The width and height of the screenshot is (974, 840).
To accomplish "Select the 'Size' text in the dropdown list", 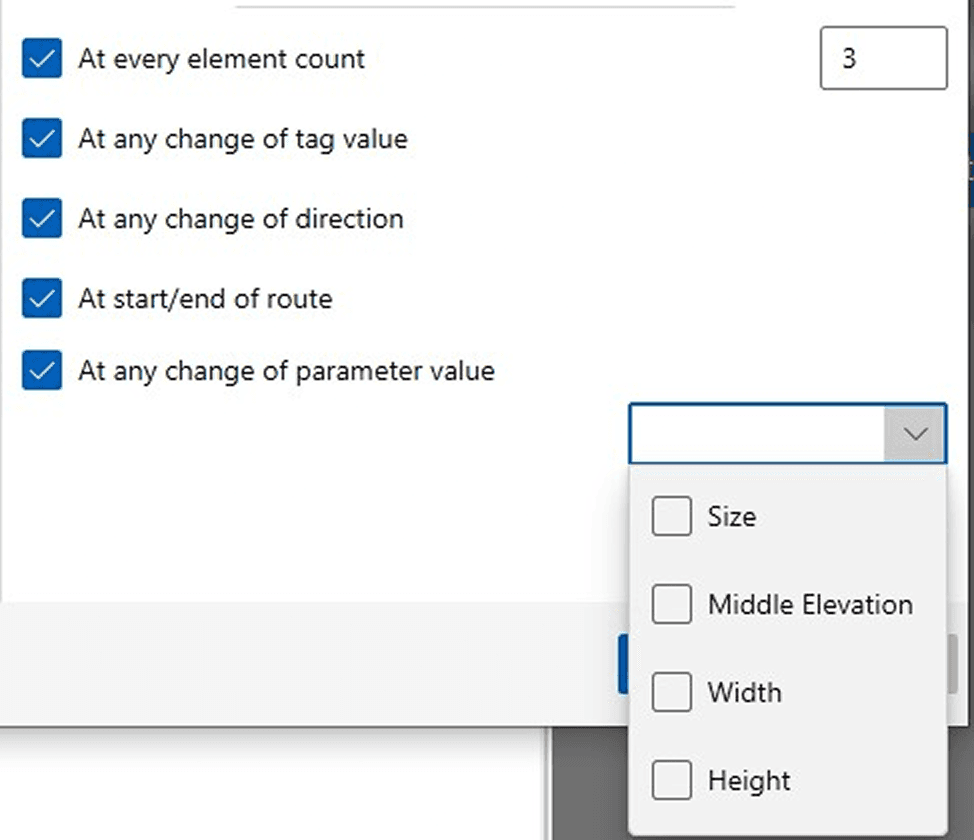I will pyautogui.click(x=731, y=517).
